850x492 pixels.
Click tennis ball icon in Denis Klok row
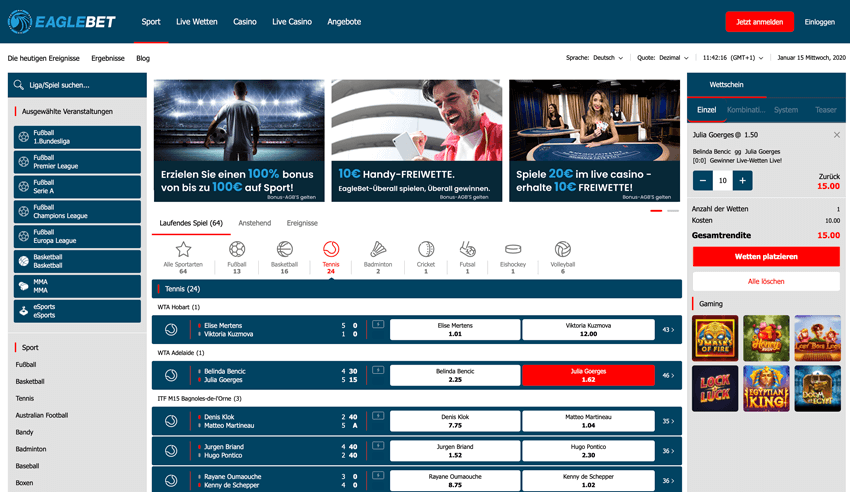(171, 421)
